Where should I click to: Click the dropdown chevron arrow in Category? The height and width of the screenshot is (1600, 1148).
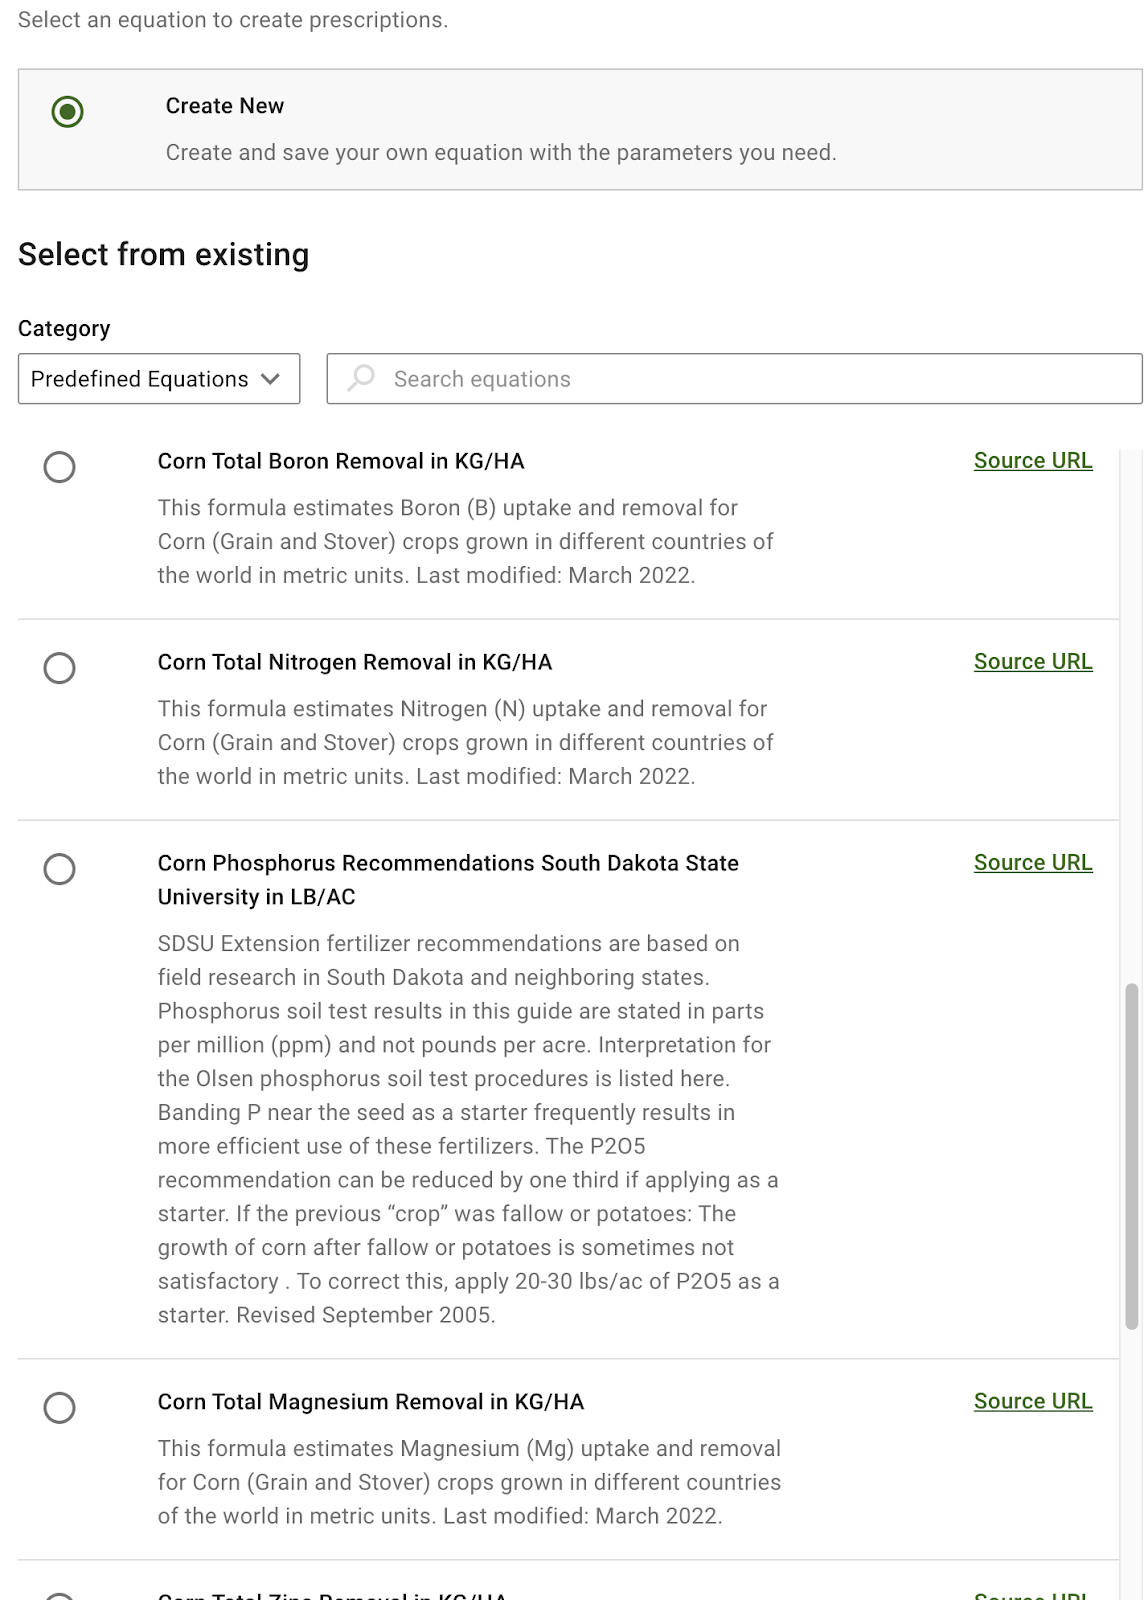270,379
